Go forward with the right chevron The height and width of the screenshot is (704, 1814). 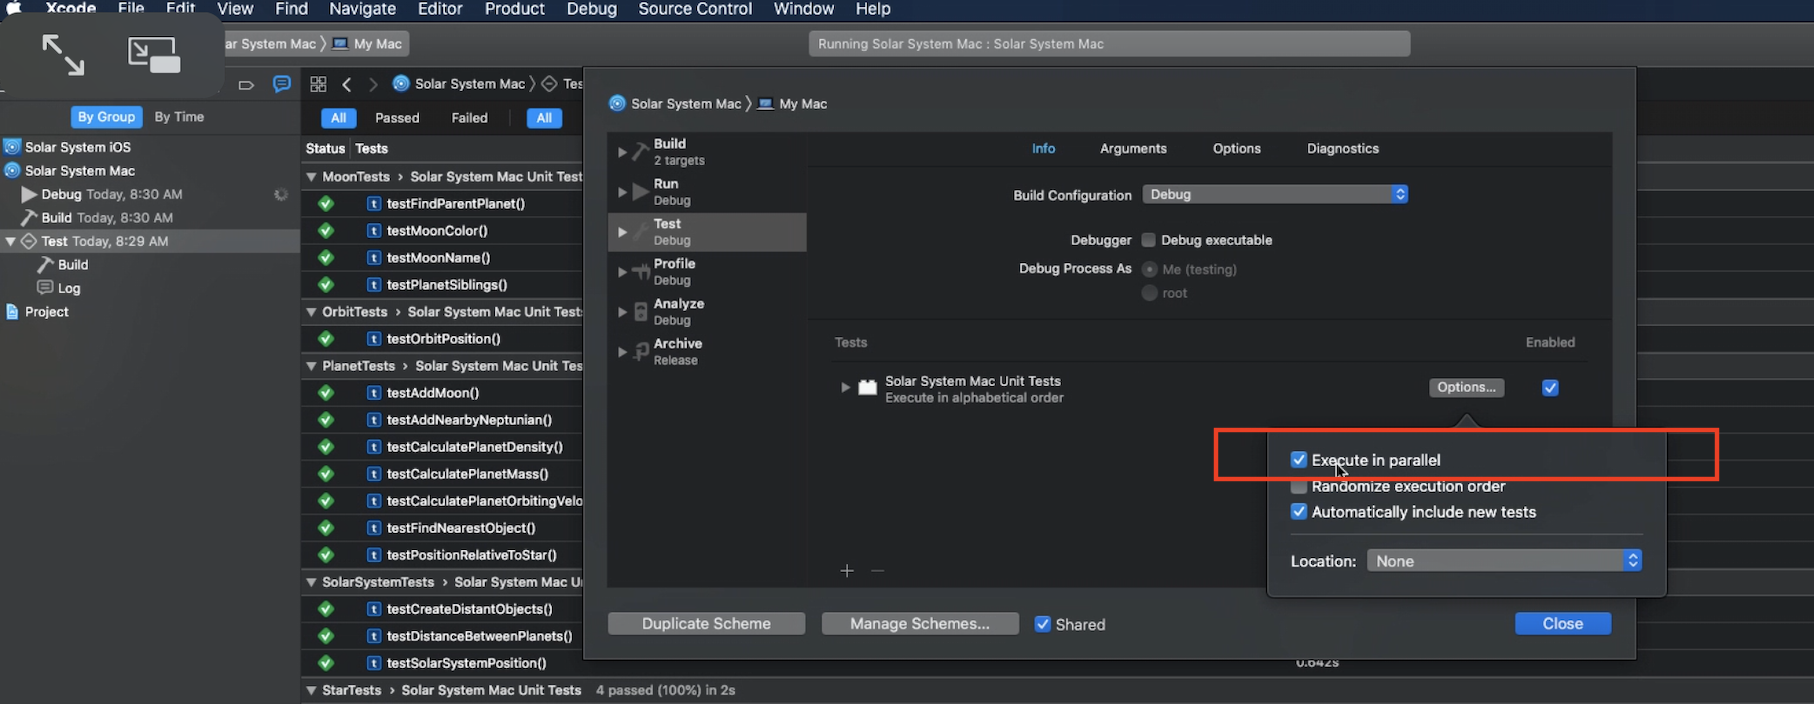[x=373, y=84]
